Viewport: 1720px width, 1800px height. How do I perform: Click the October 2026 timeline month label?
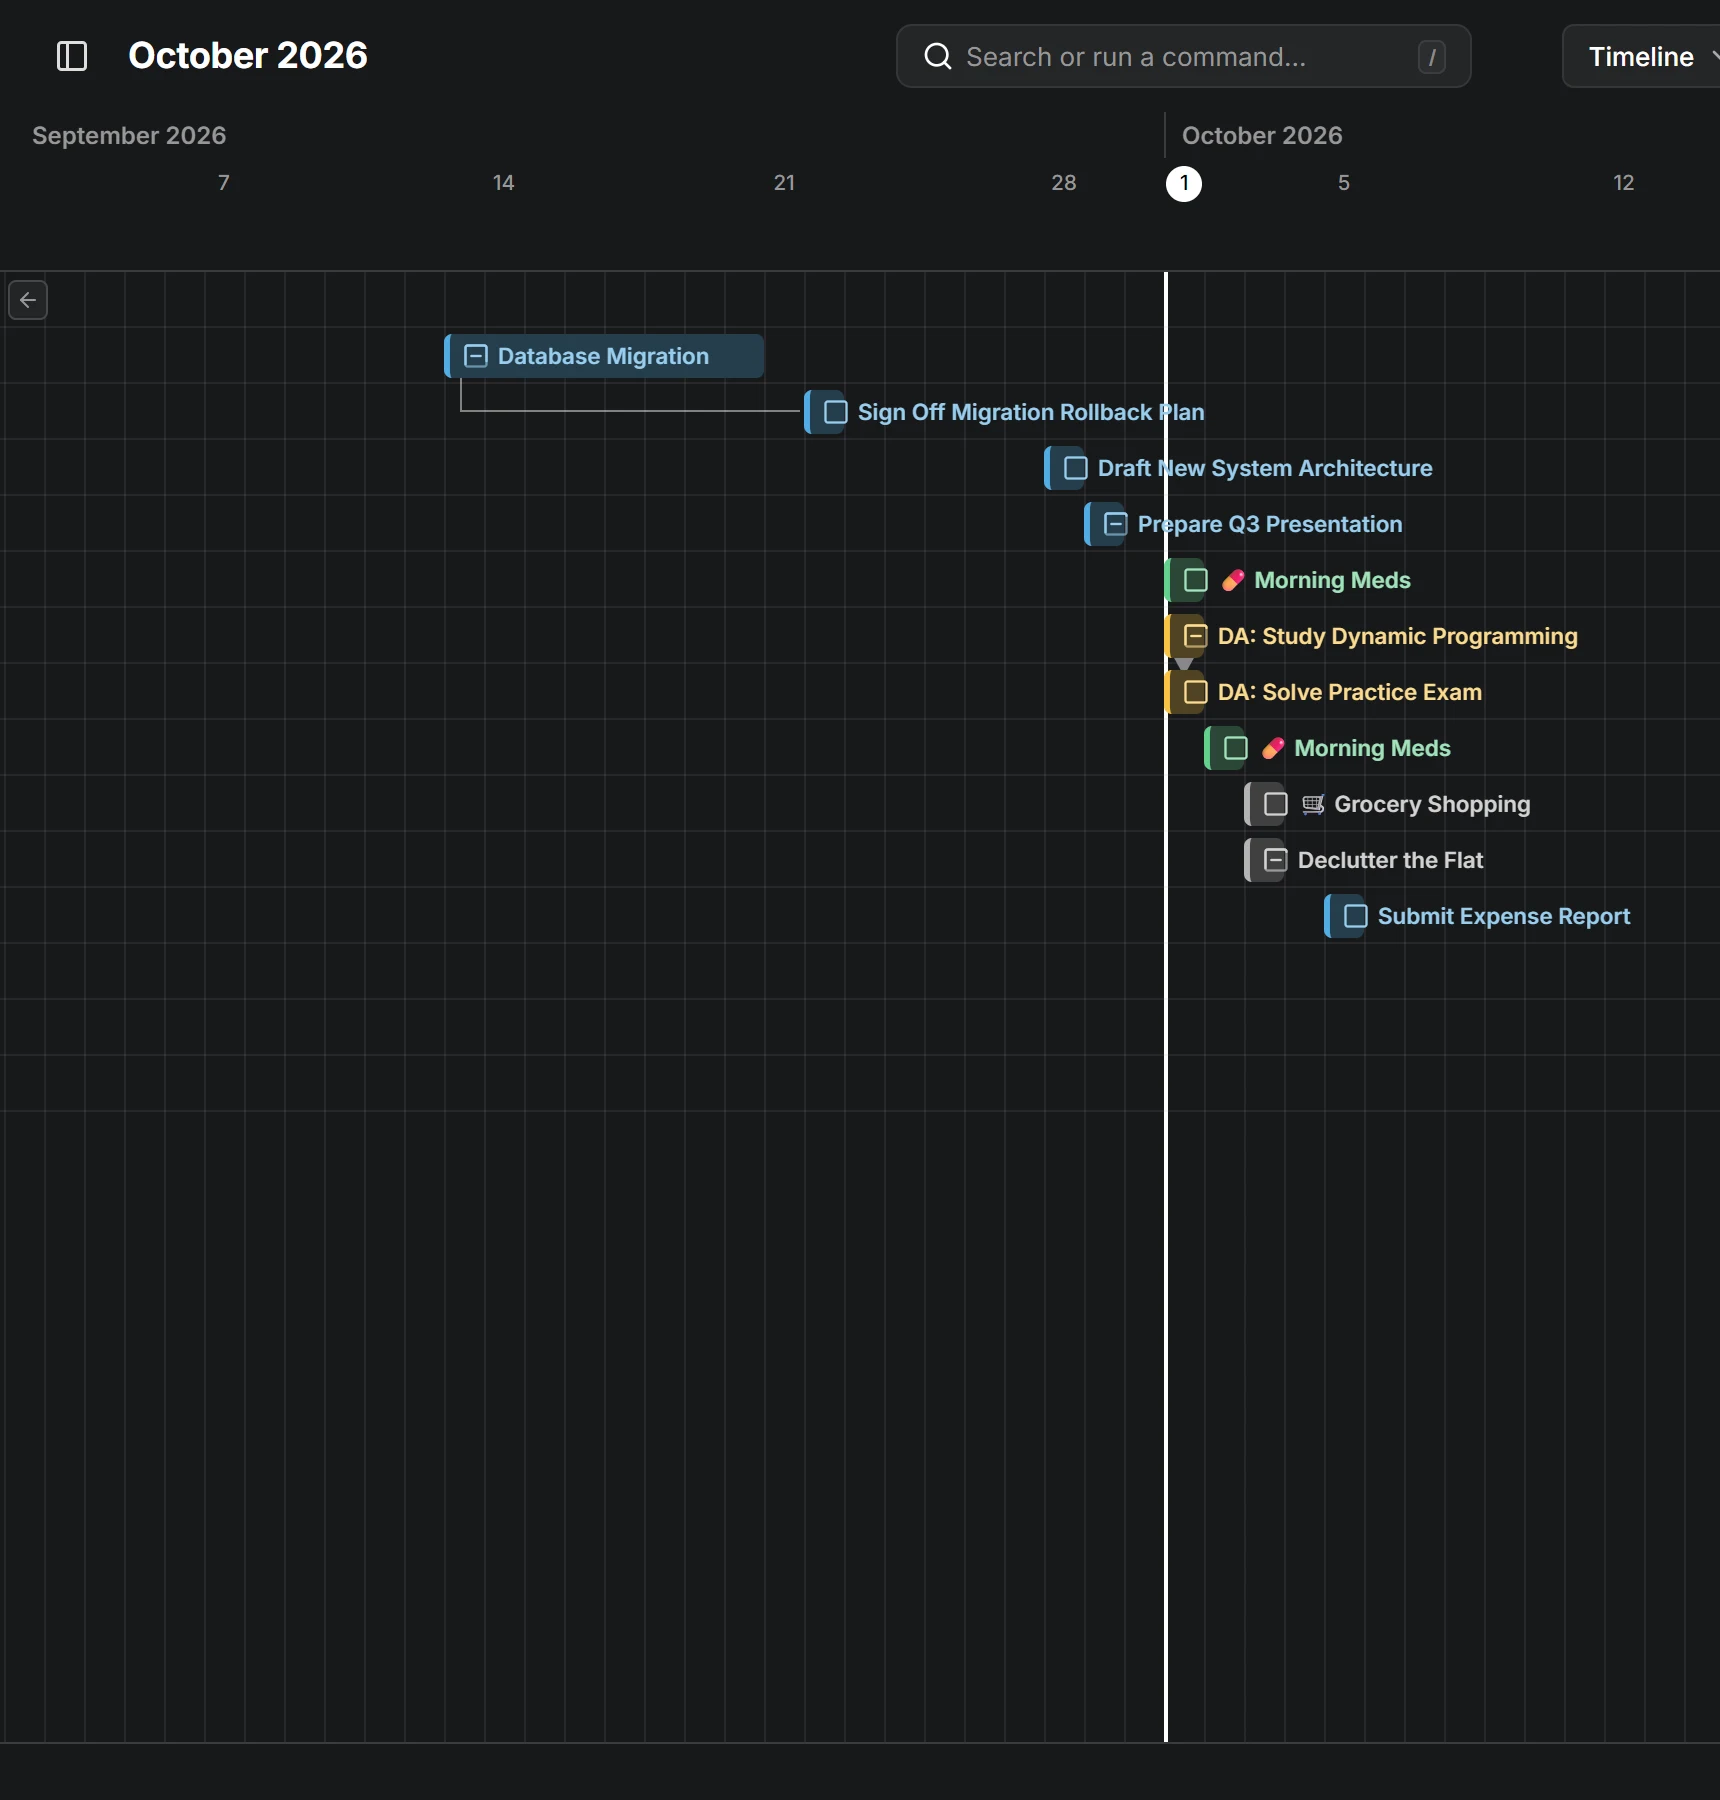point(1262,135)
